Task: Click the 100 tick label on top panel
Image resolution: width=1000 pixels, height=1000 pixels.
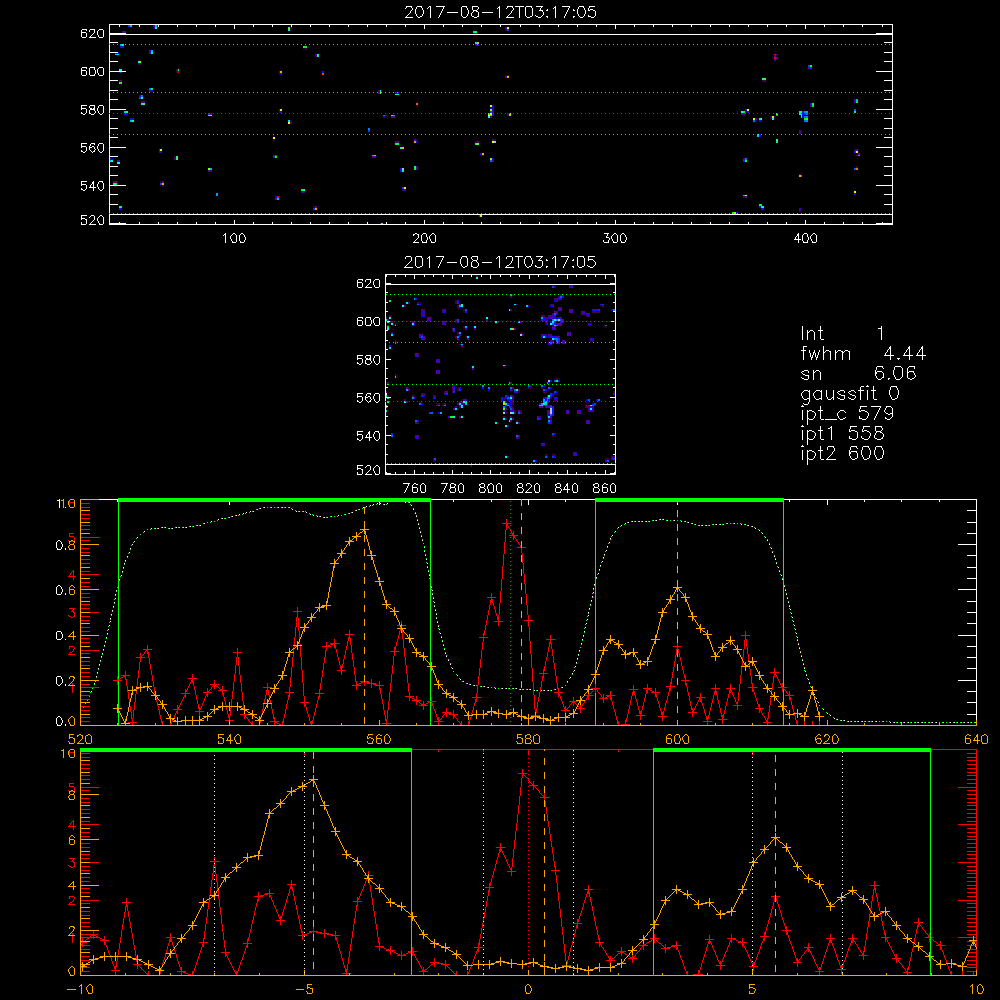Action: tap(234, 239)
